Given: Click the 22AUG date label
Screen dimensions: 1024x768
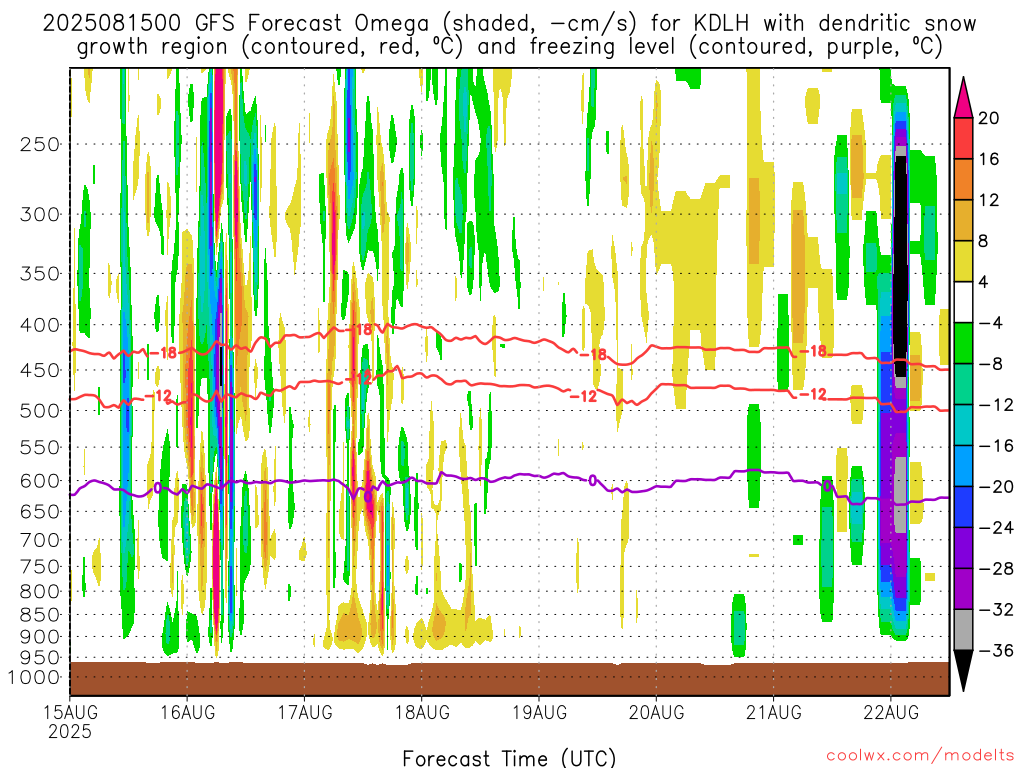Looking at the screenshot, I should [891, 712].
